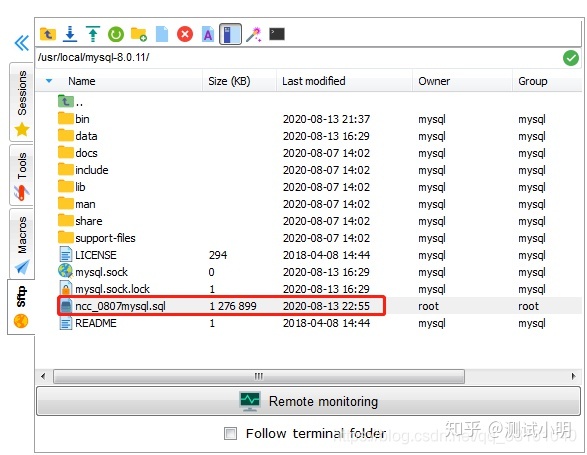Click the magic wand icon
The width and height of the screenshot is (587, 455).
click(254, 34)
